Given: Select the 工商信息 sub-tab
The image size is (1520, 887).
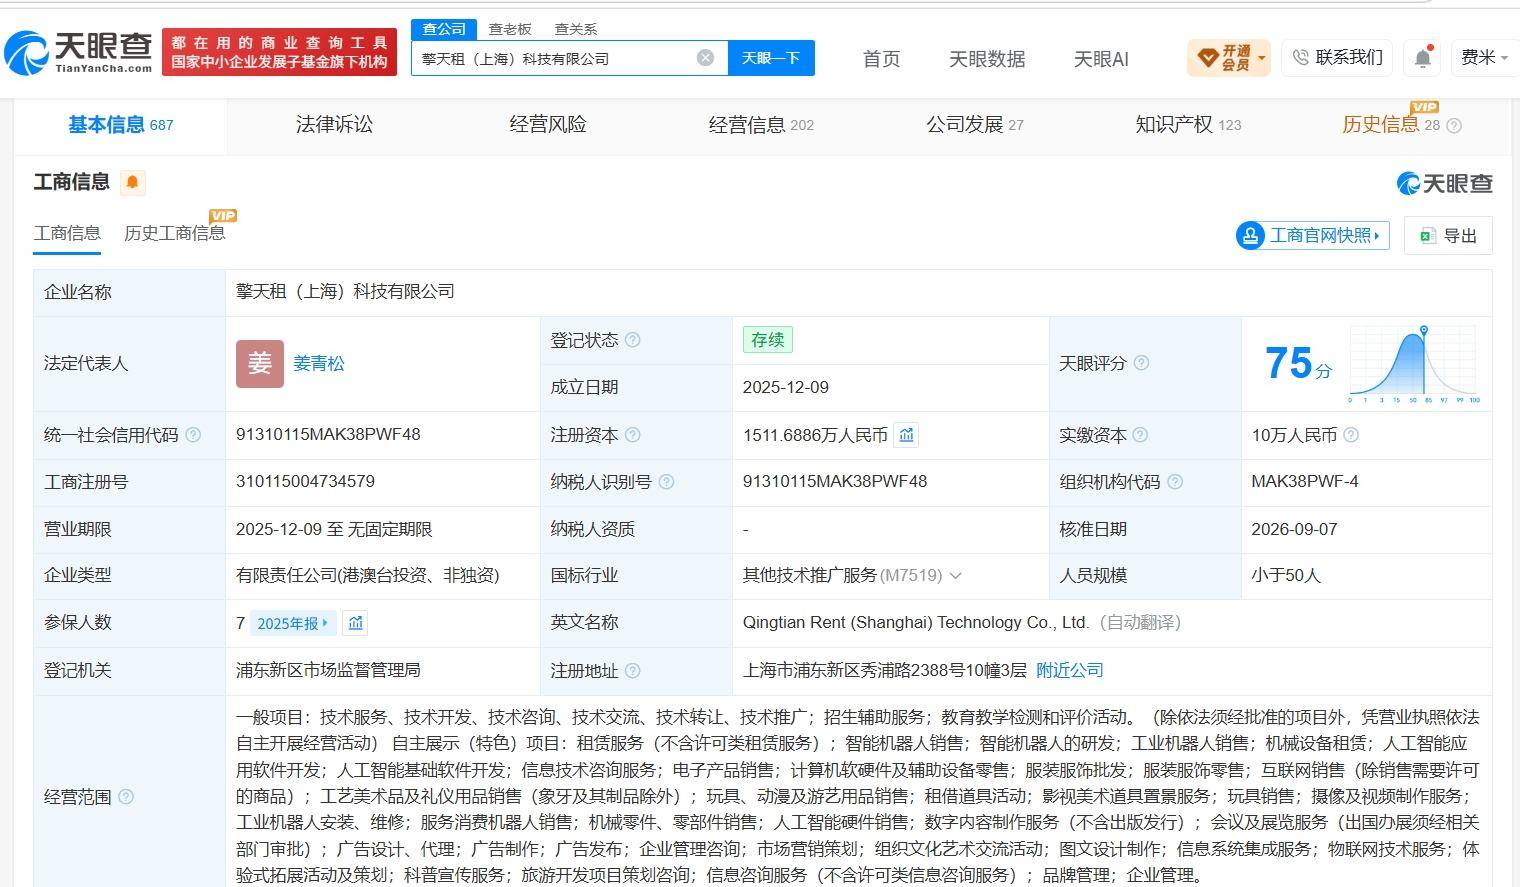Looking at the screenshot, I should pyautogui.click(x=67, y=233).
